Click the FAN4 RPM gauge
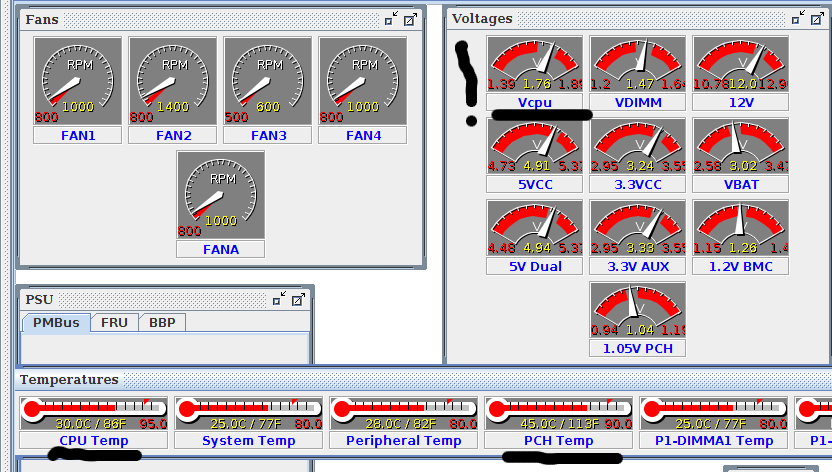832x472 pixels. coord(362,81)
